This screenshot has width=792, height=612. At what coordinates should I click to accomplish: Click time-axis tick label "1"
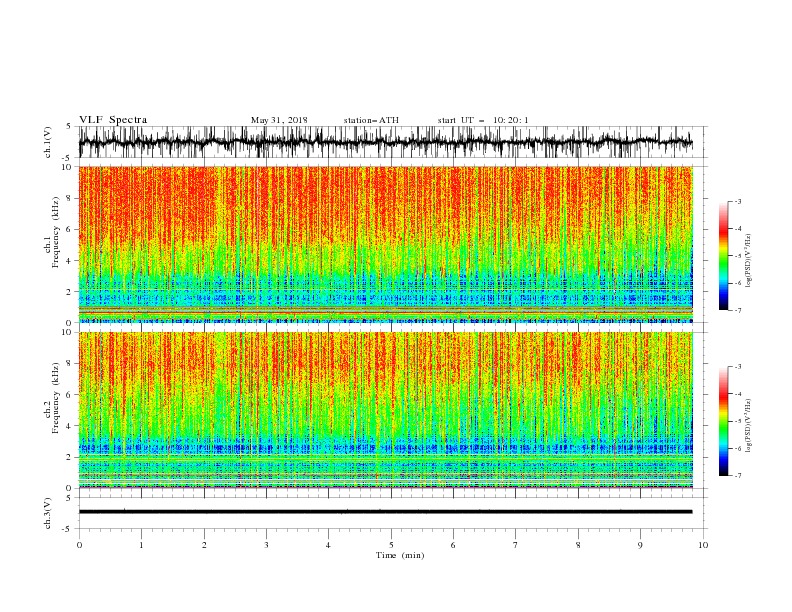[141, 545]
